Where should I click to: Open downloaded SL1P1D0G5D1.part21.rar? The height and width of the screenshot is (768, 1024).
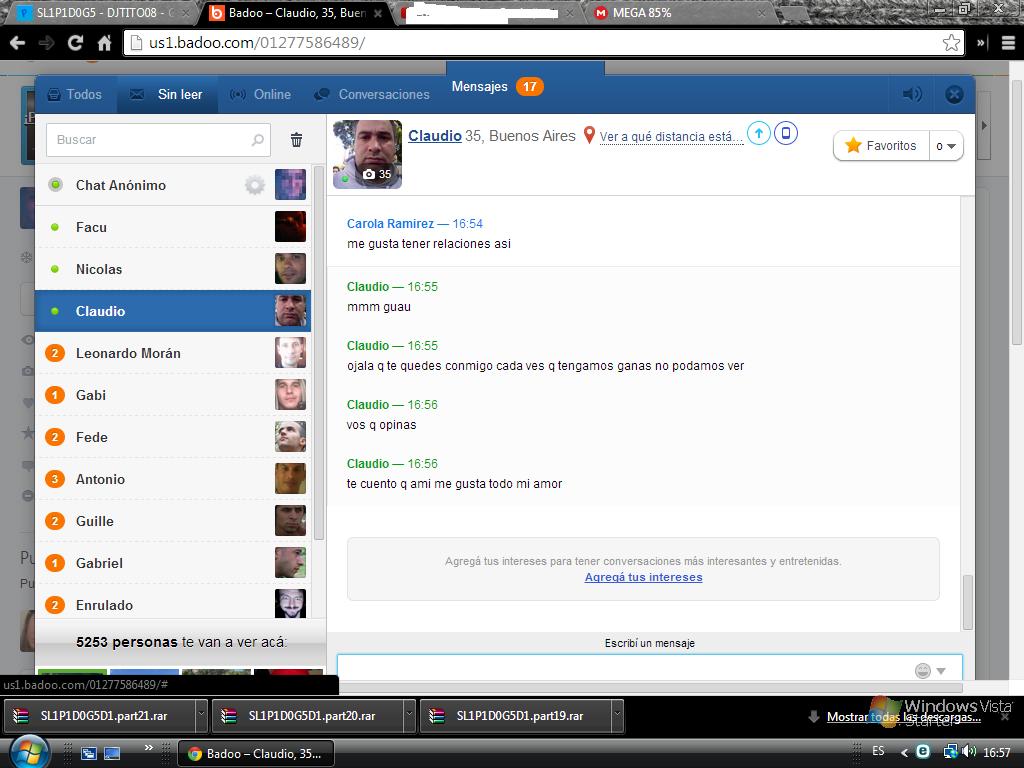pyautogui.click(x=101, y=716)
